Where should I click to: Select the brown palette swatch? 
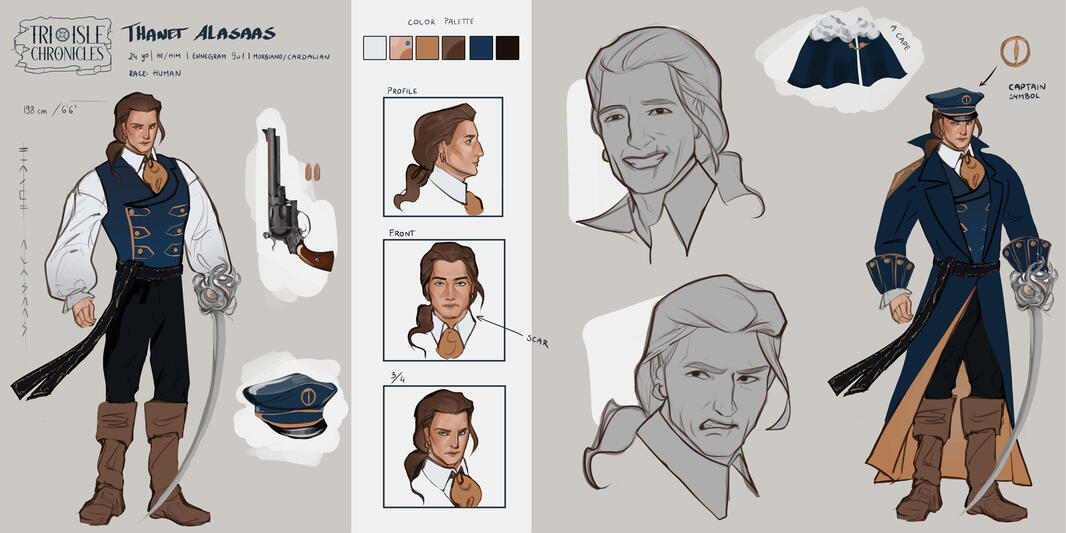pos(453,48)
